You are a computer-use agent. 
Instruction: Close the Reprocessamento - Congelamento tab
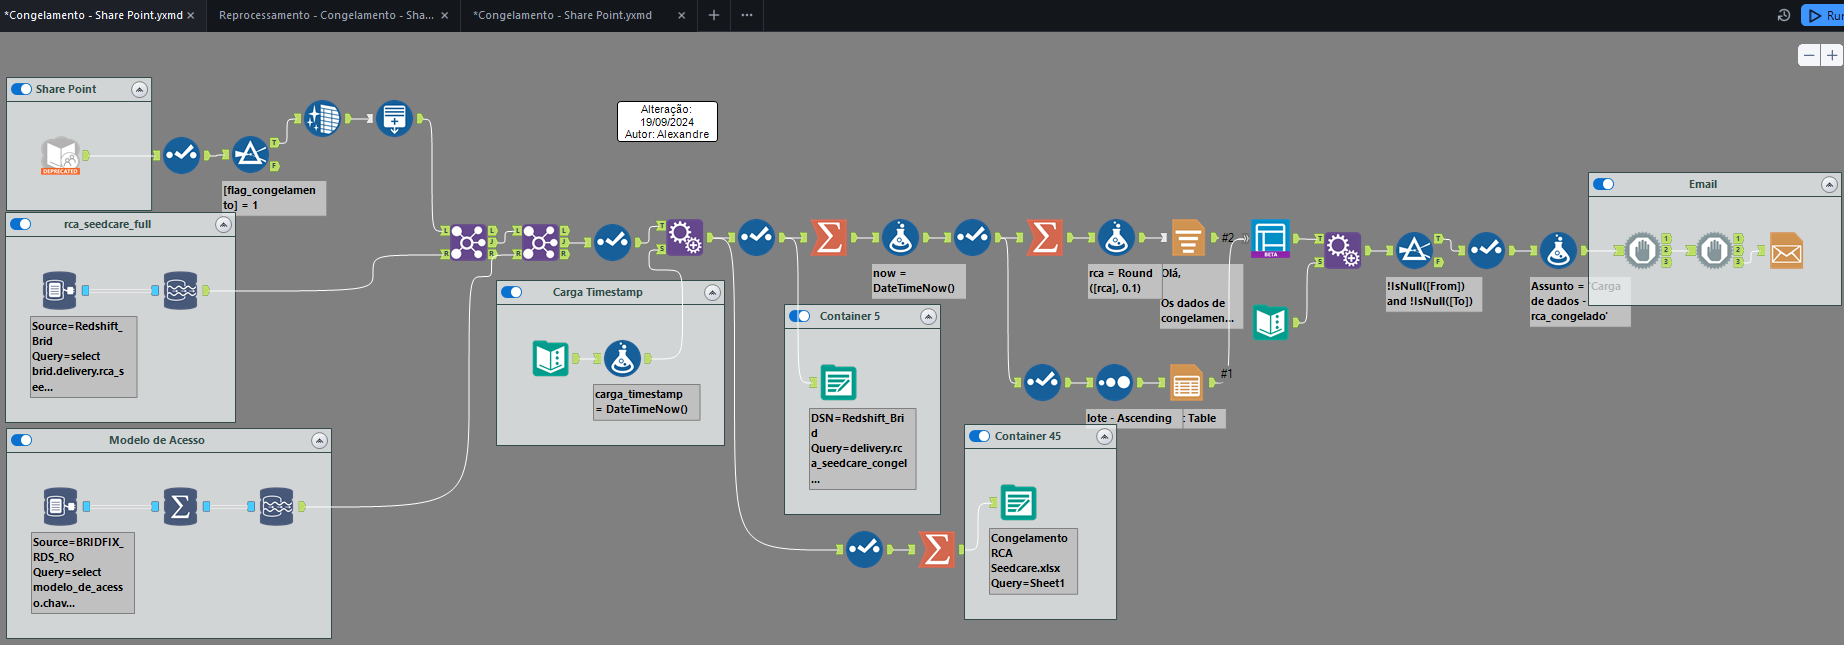(445, 15)
